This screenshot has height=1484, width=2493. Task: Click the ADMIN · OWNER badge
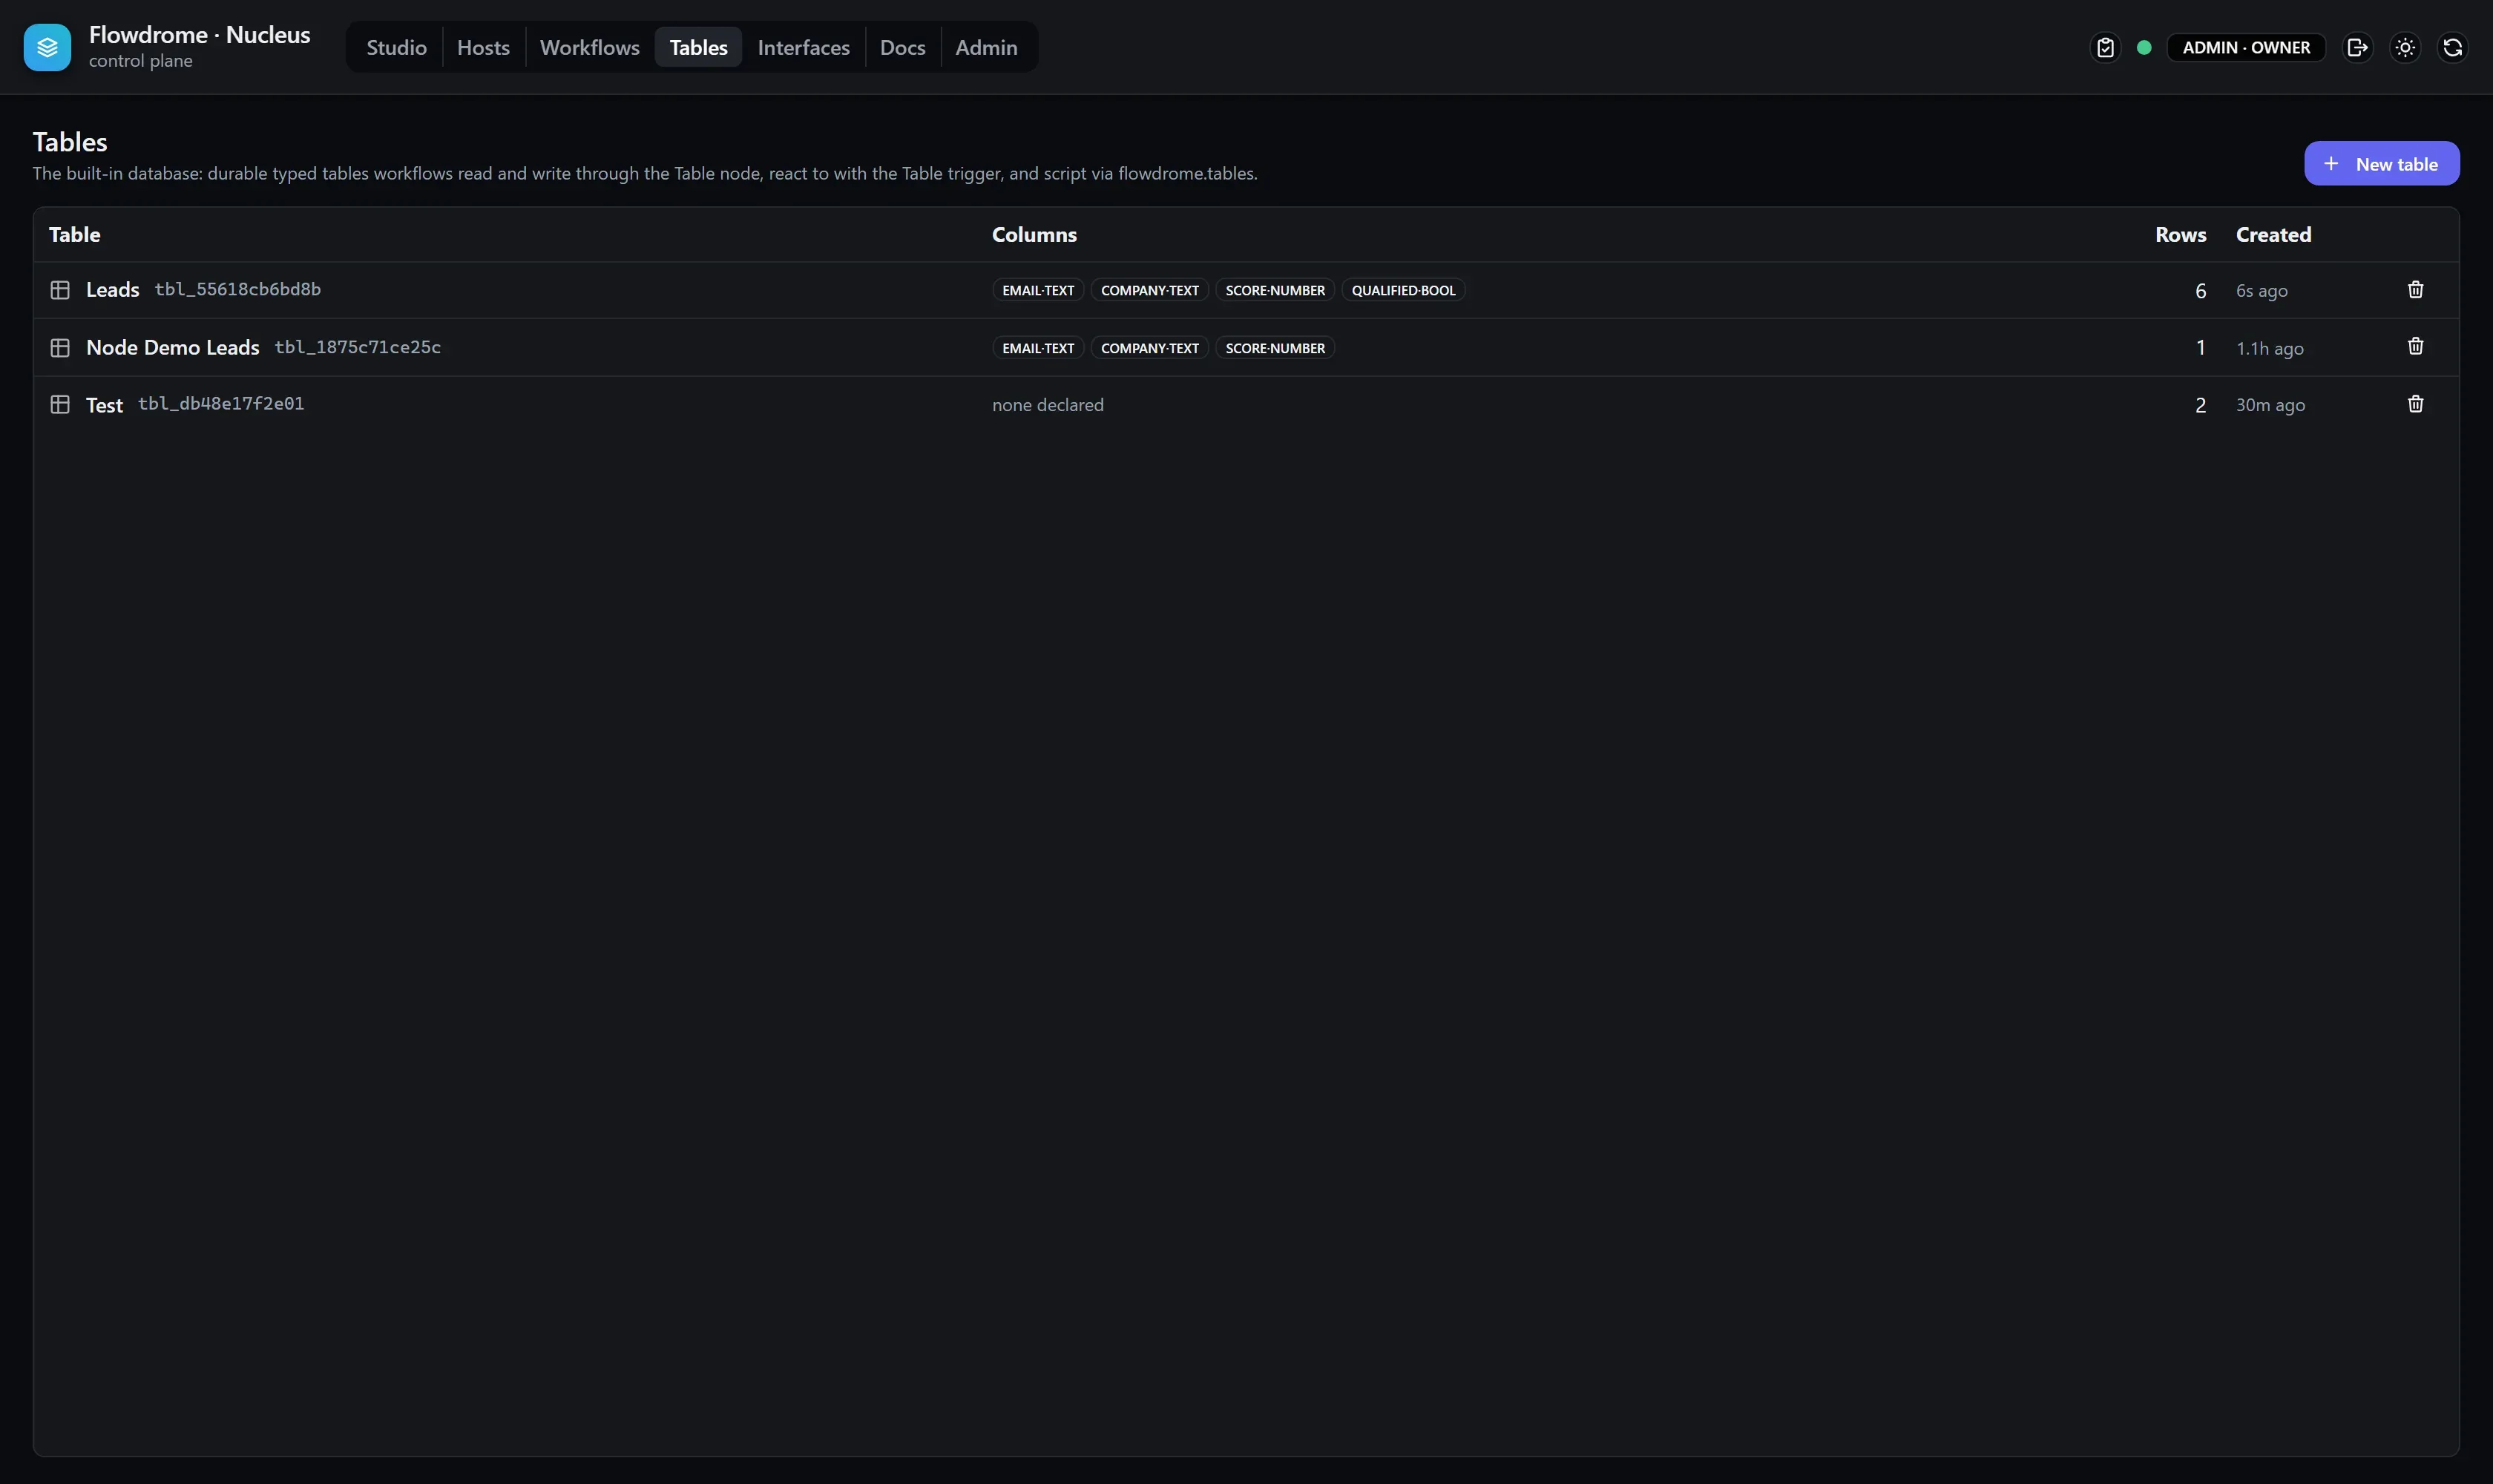coord(2245,47)
